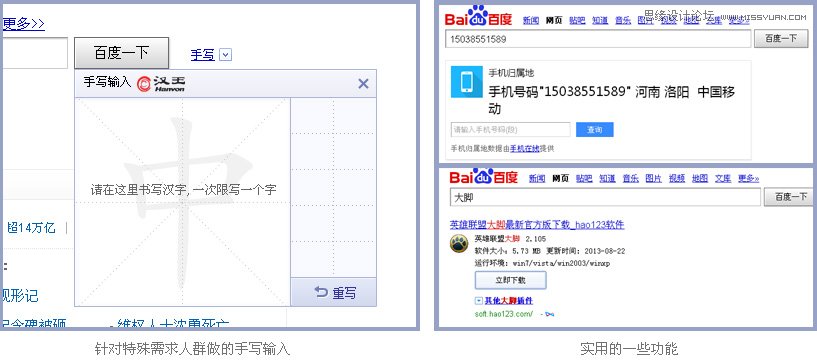Open the dropdown arrow beside 手写
The height and width of the screenshot is (361, 817).
(x=226, y=55)
